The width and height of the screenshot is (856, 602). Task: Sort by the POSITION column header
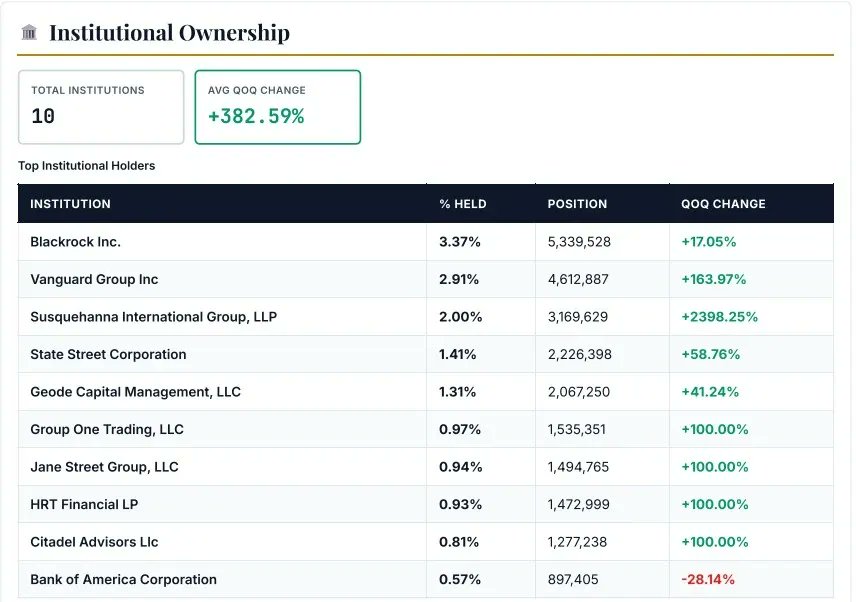coord(577,203)
